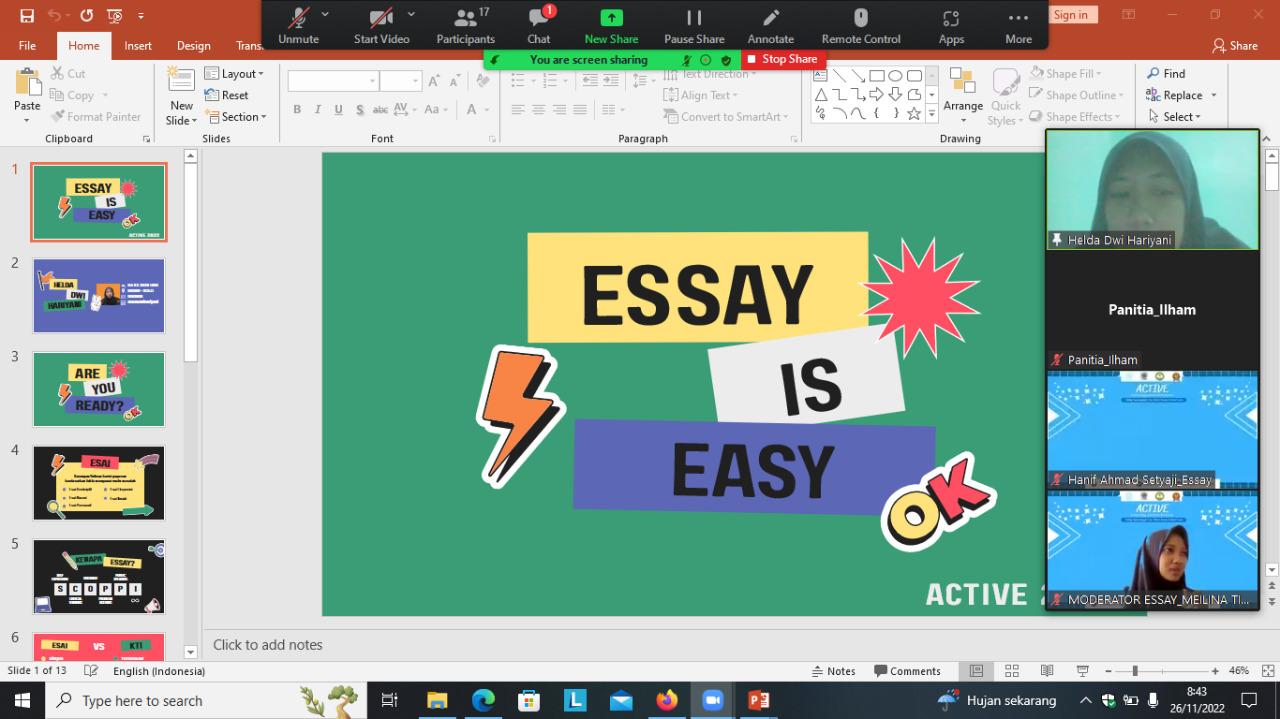1280x719 pixels.
Task: Toggle the Notes pane in status bar
Action: [x=833, y=671]
